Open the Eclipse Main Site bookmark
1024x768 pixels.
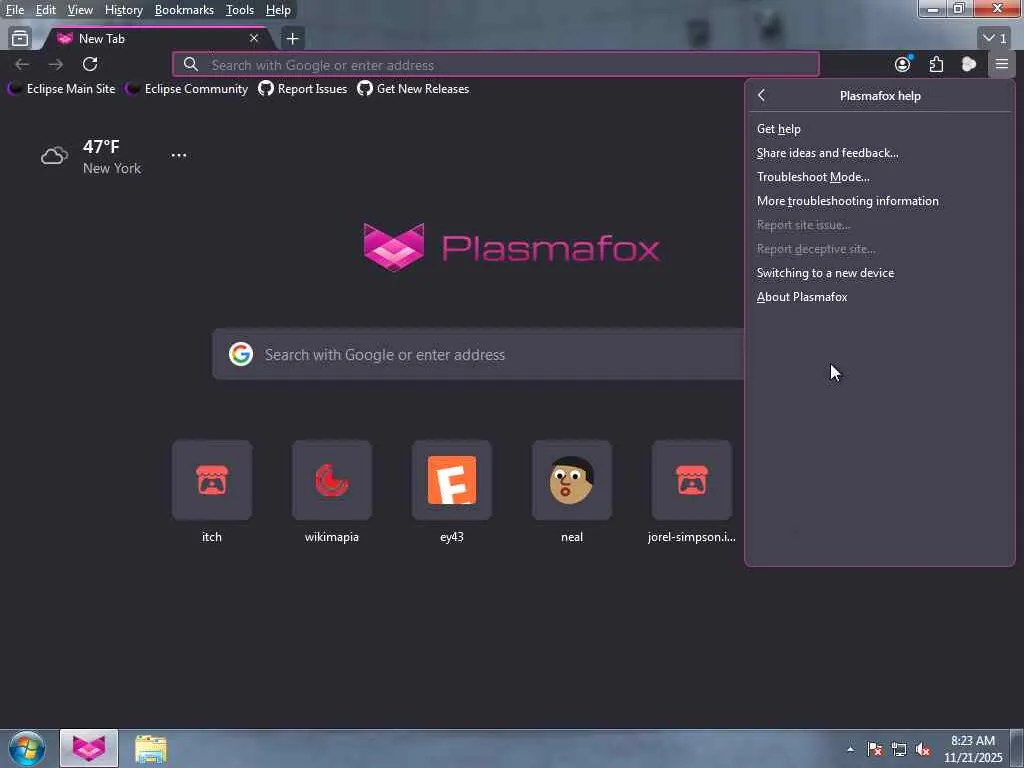click(61, 89)
